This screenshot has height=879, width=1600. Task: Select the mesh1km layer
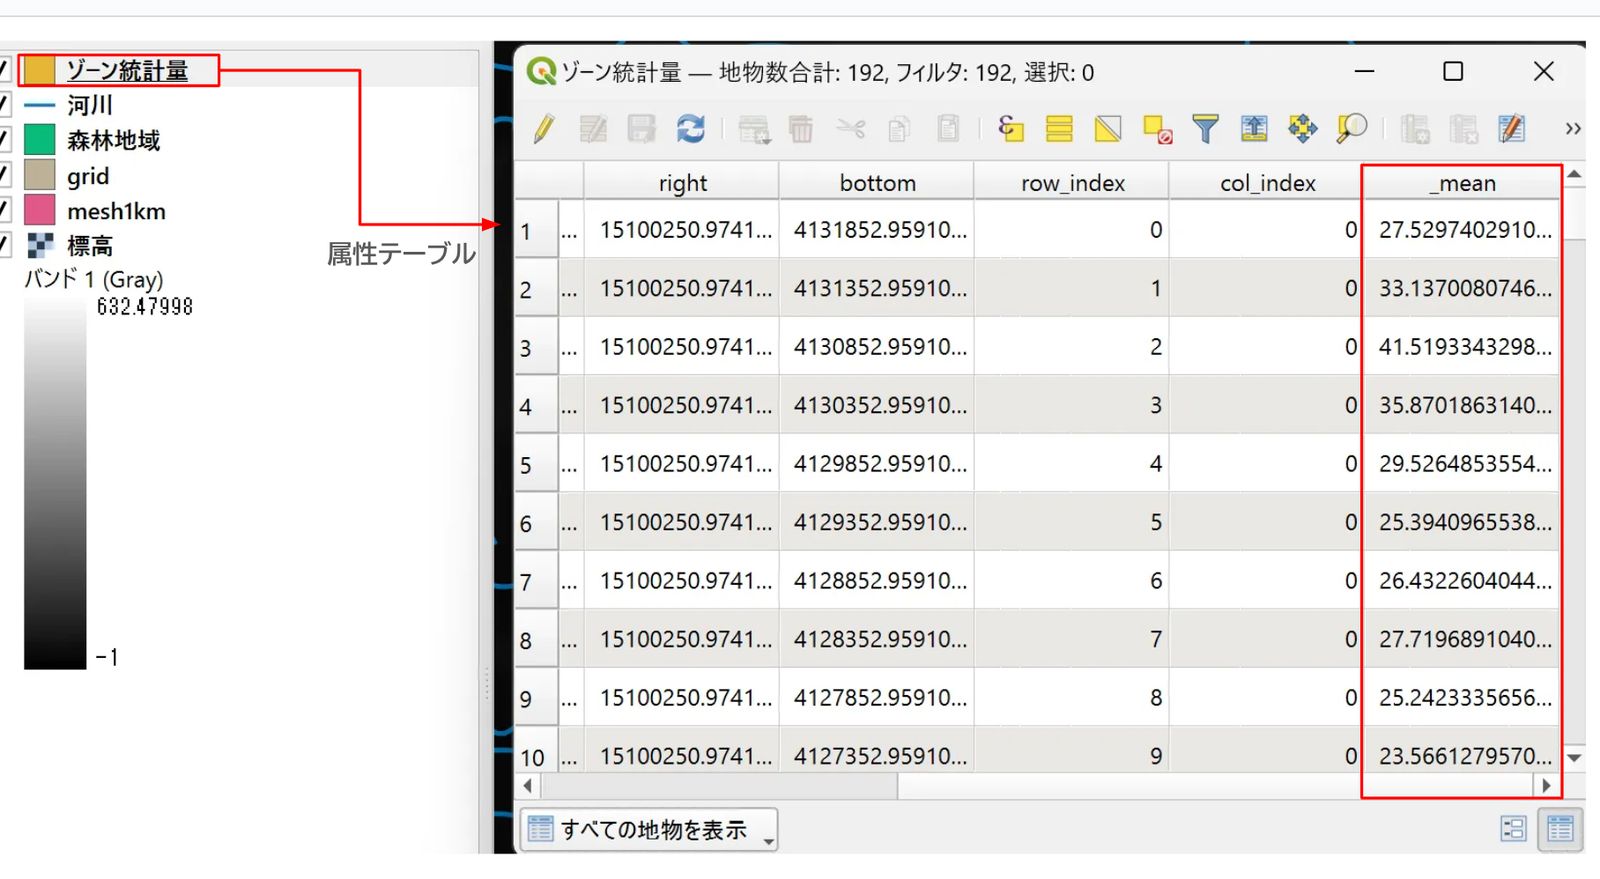pos(116,211)
